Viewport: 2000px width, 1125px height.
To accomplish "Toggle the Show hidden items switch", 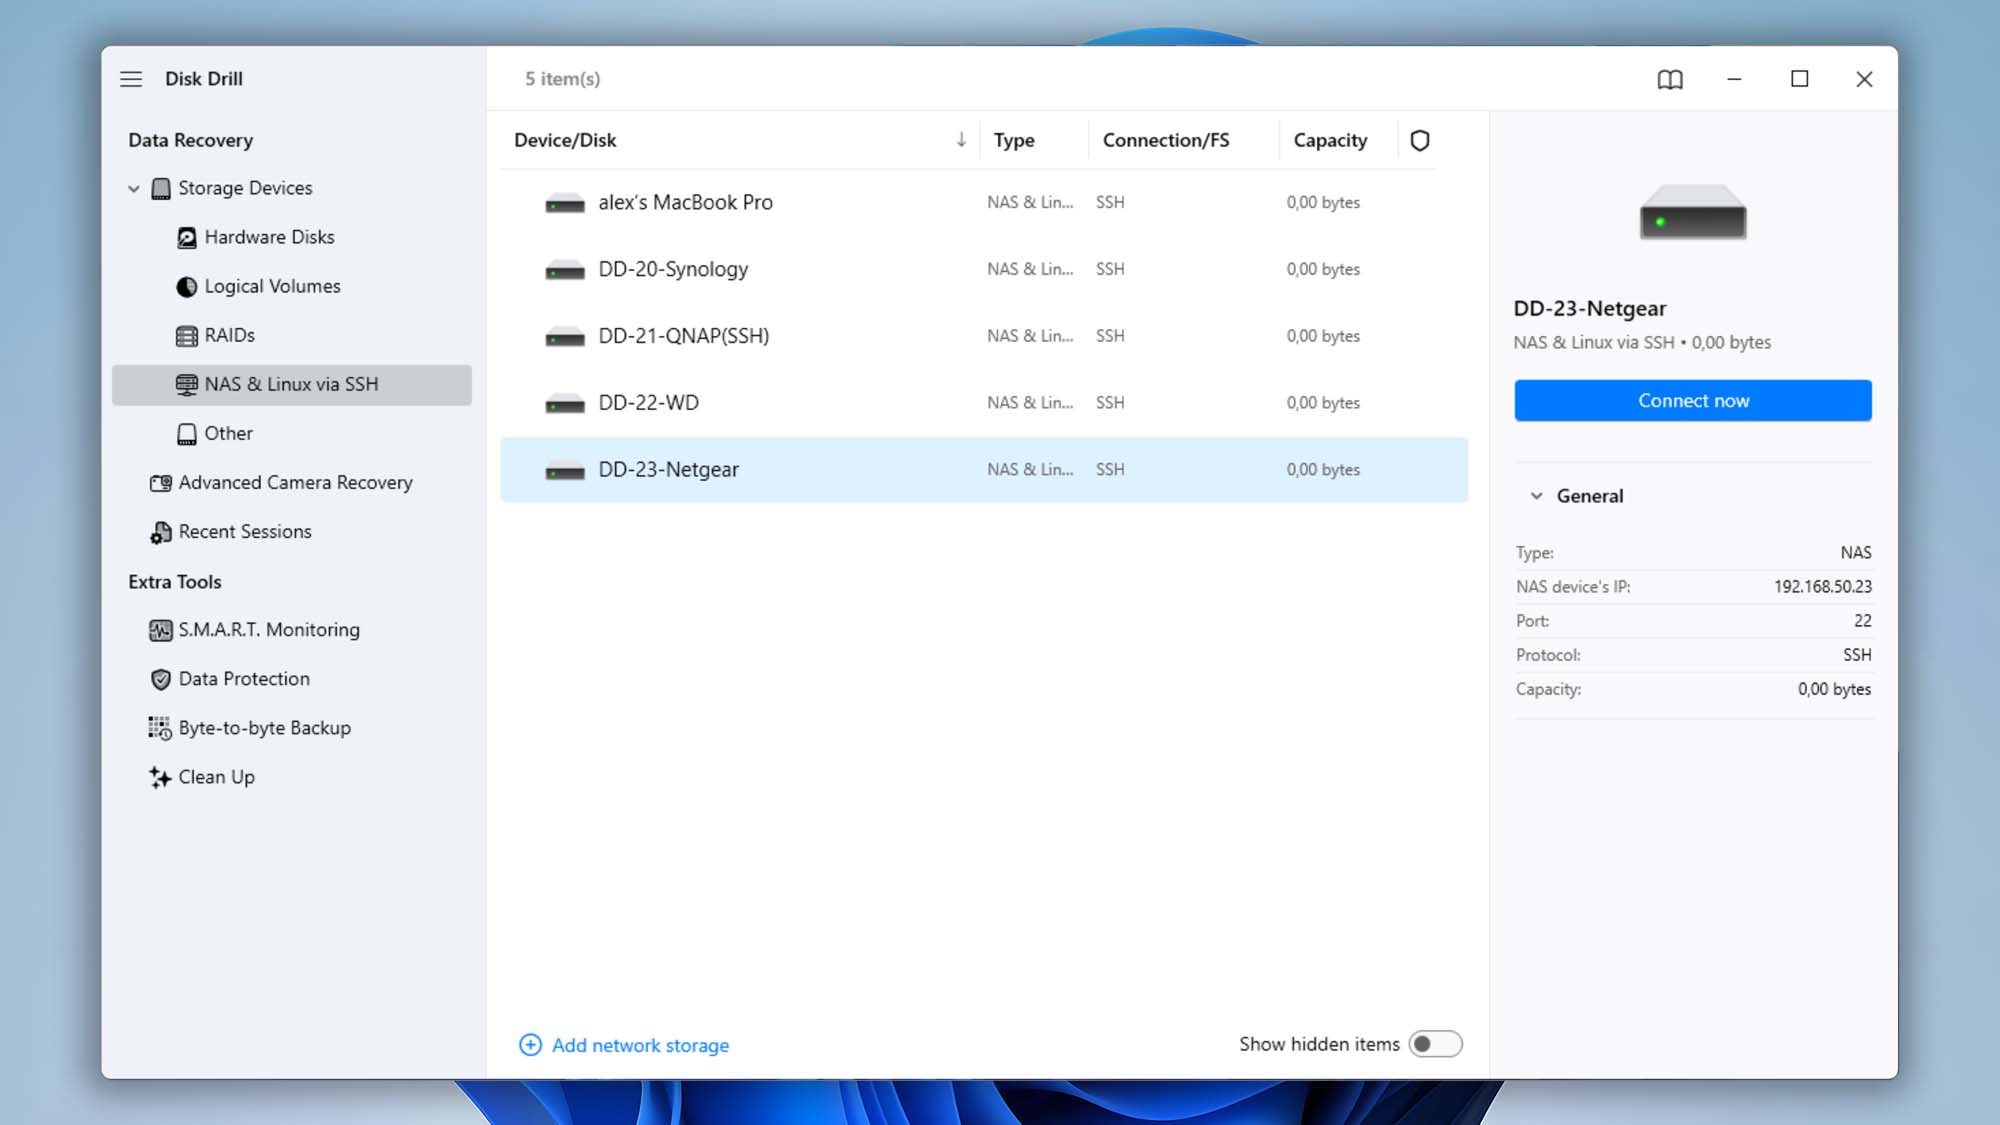I will [x=1435, y=1044].
